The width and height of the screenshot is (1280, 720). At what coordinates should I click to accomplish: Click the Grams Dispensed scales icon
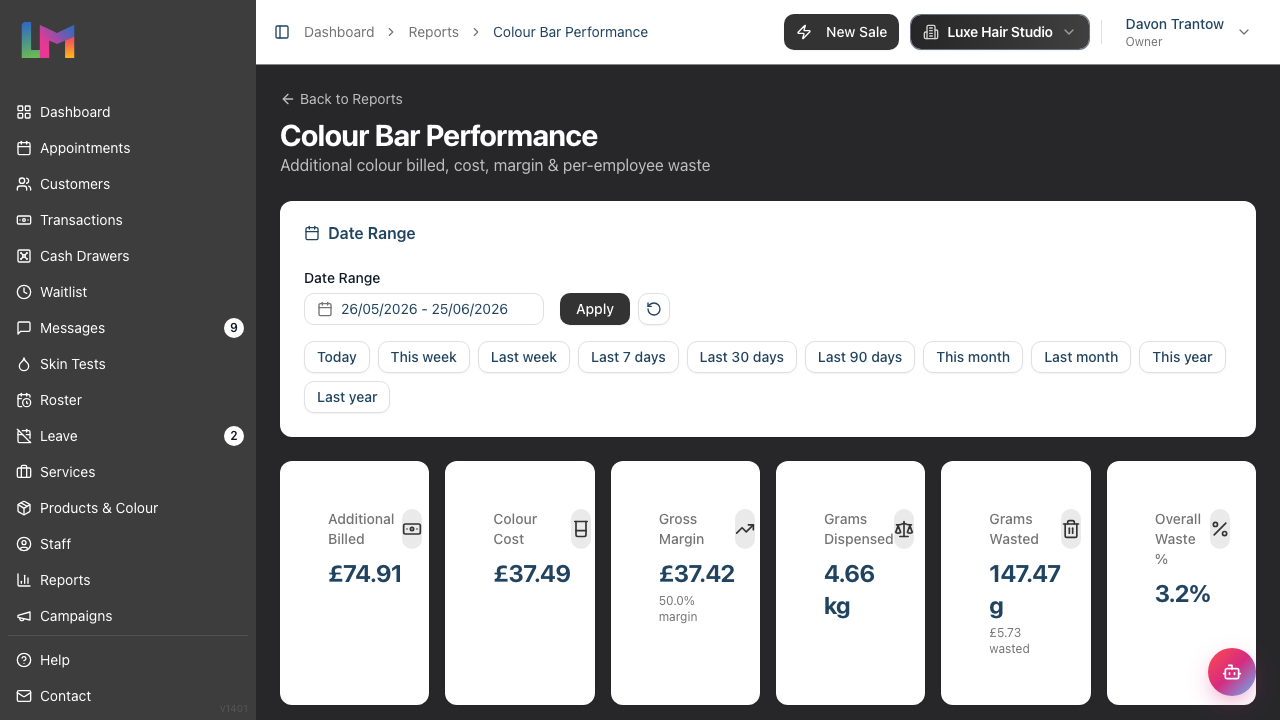904,529
